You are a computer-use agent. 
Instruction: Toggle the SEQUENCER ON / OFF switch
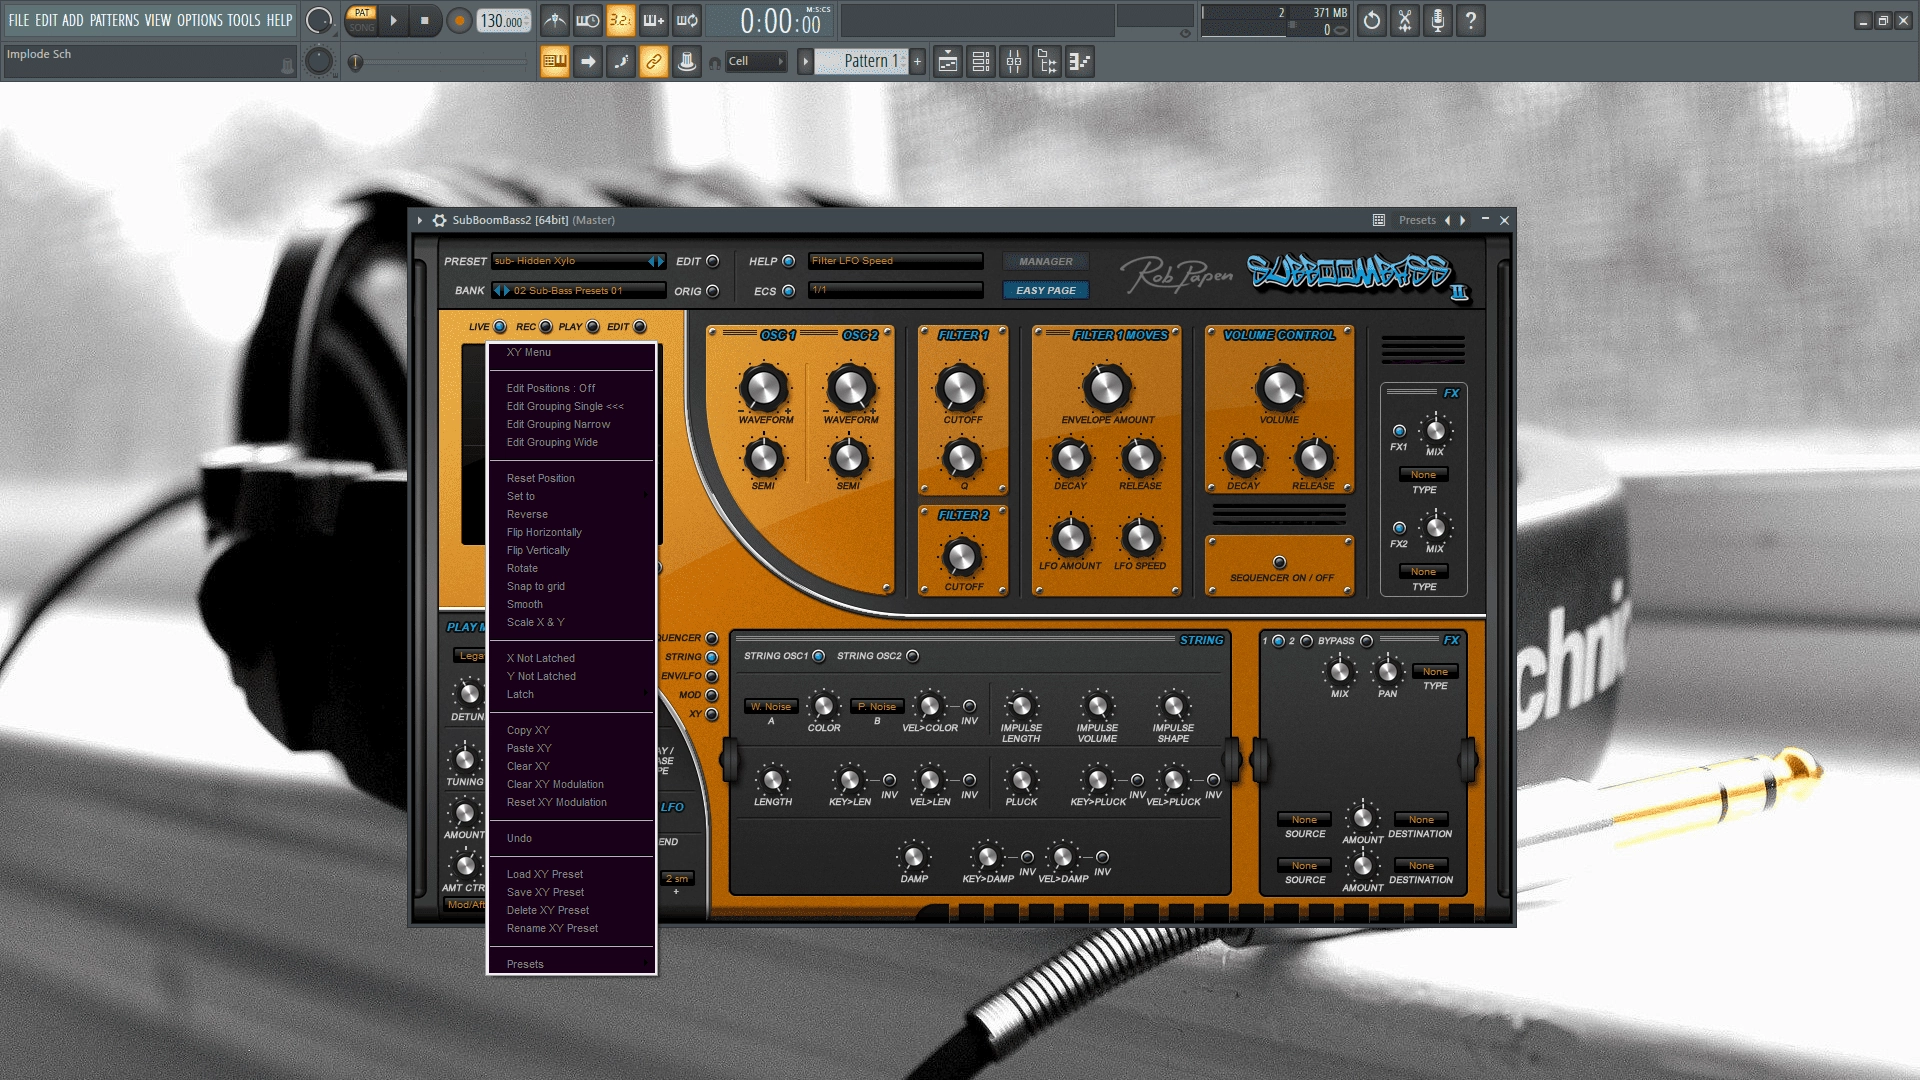[x=1279, y=562]
